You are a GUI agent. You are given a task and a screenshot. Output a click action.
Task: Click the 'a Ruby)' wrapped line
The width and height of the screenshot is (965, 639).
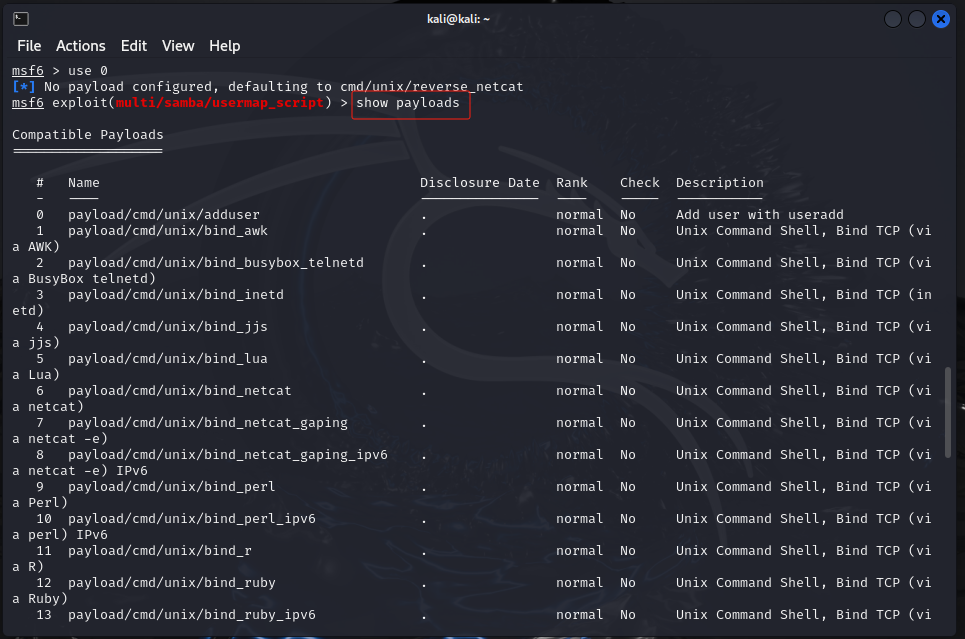40,599
